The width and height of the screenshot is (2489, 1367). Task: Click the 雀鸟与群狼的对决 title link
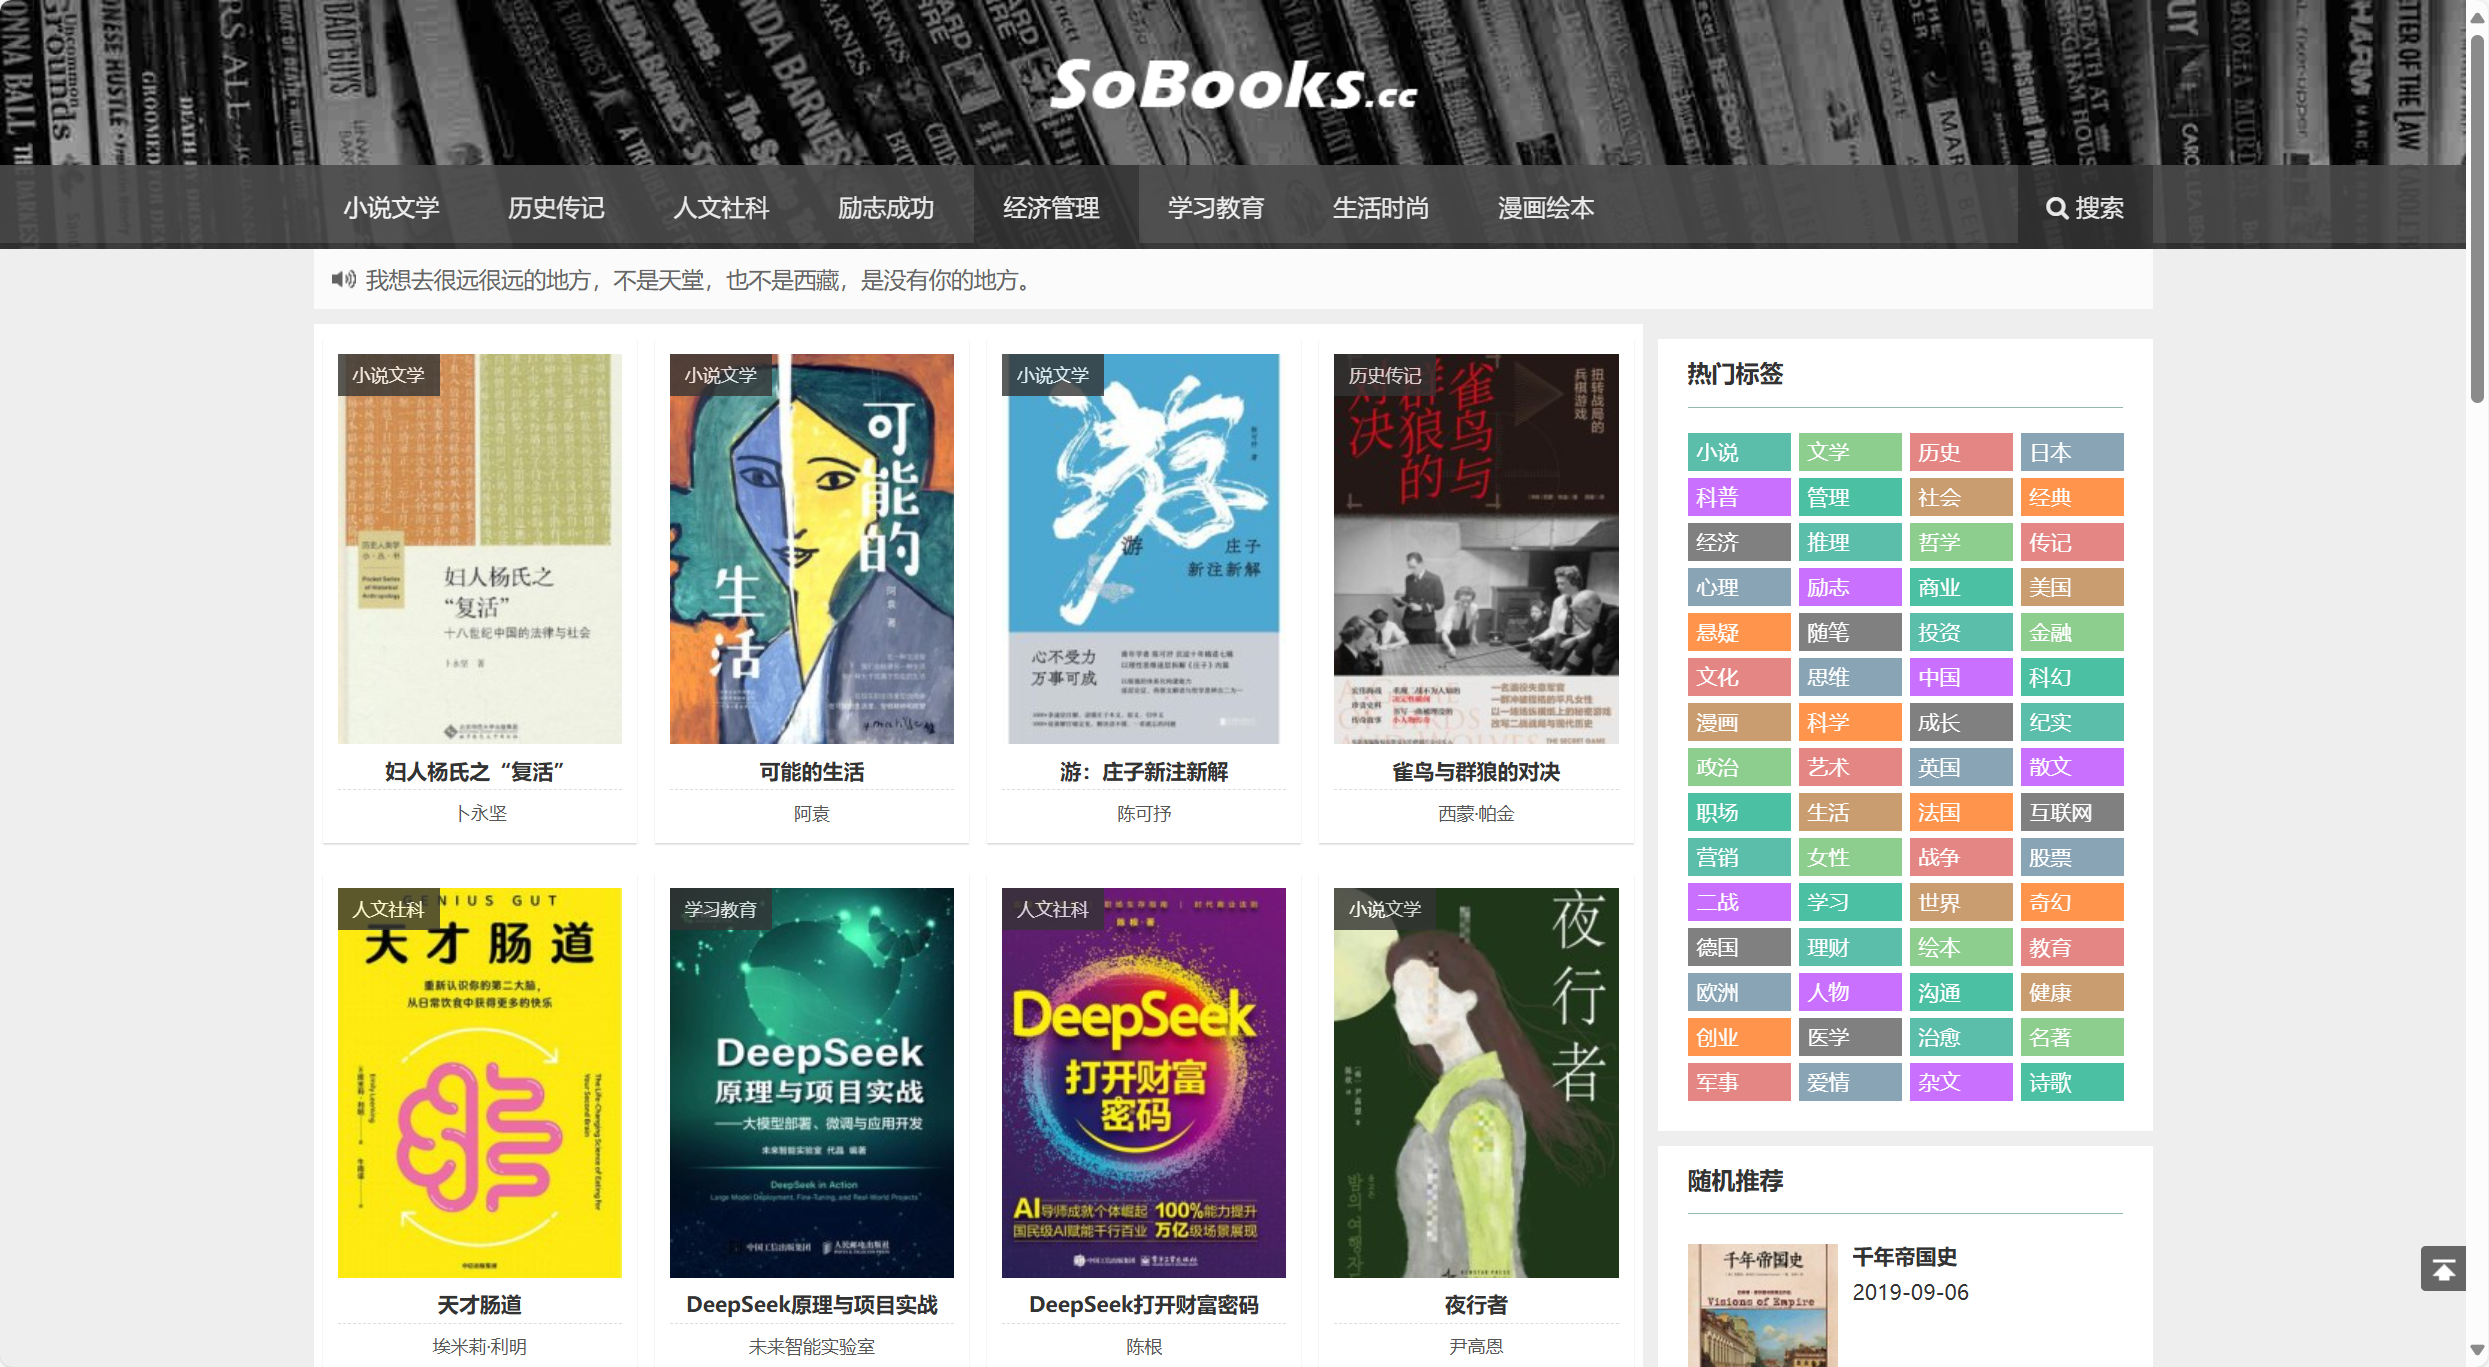[x=1476, y=772]
